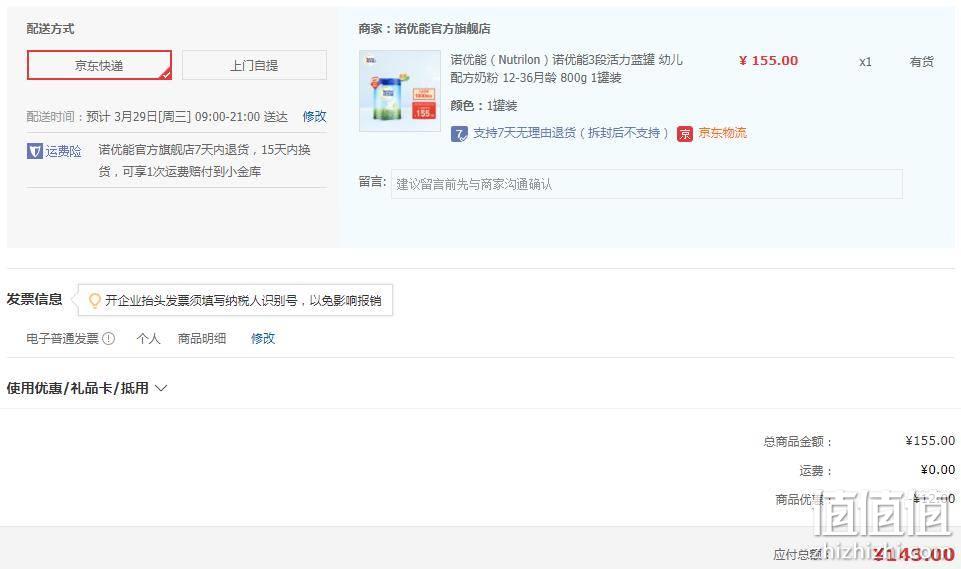Open the 诺优能 Nutrilon product title
Screen dimensions: 961x569
[x=566, y=68]
